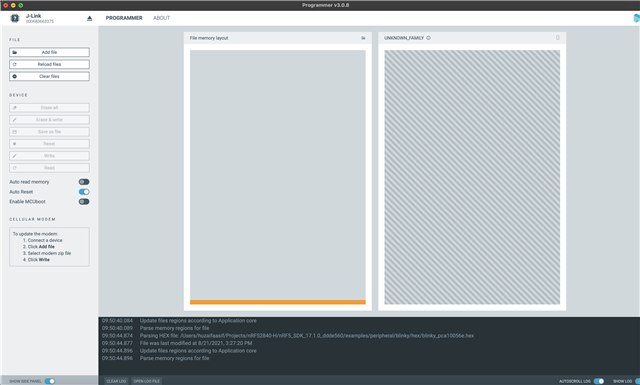This screenshot has width=640, height=385.
Task: Turn off Show Side Panel toggle
Action: pyautogui.click(x=50, y=381)
